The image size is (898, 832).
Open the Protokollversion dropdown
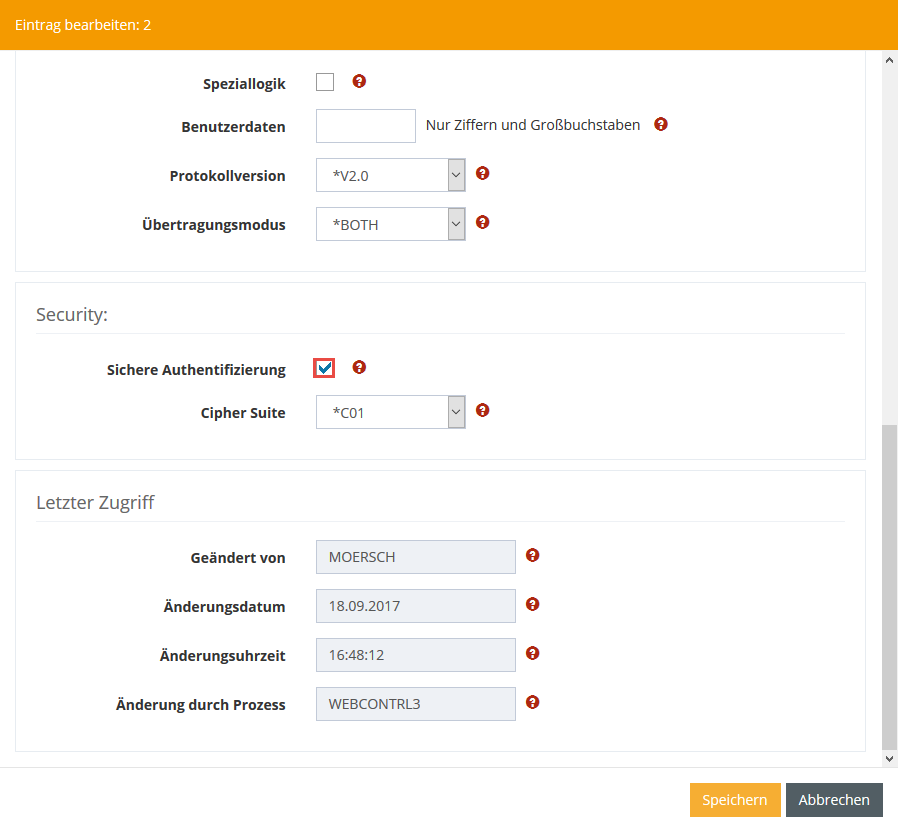click(x=391, y=175)
